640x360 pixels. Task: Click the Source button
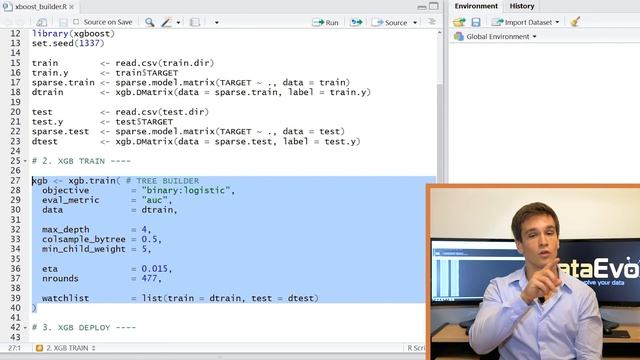390,22
